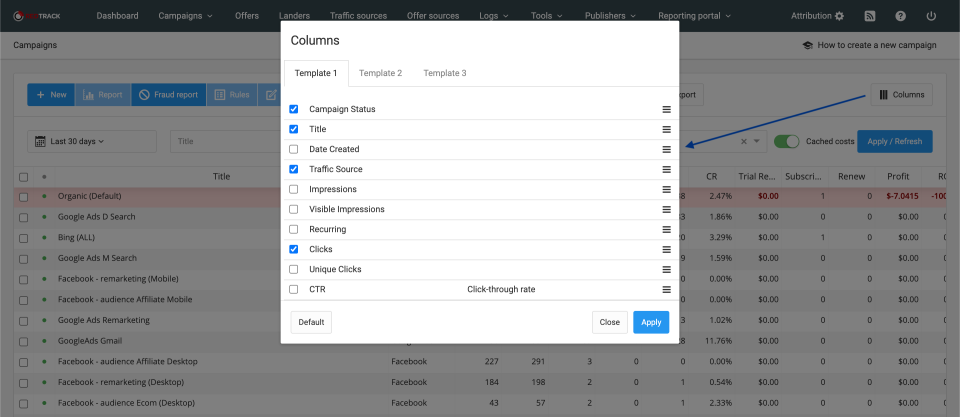Click the power logout icon
The height and width of the screenshot is (417, 960).
(931, 16)
